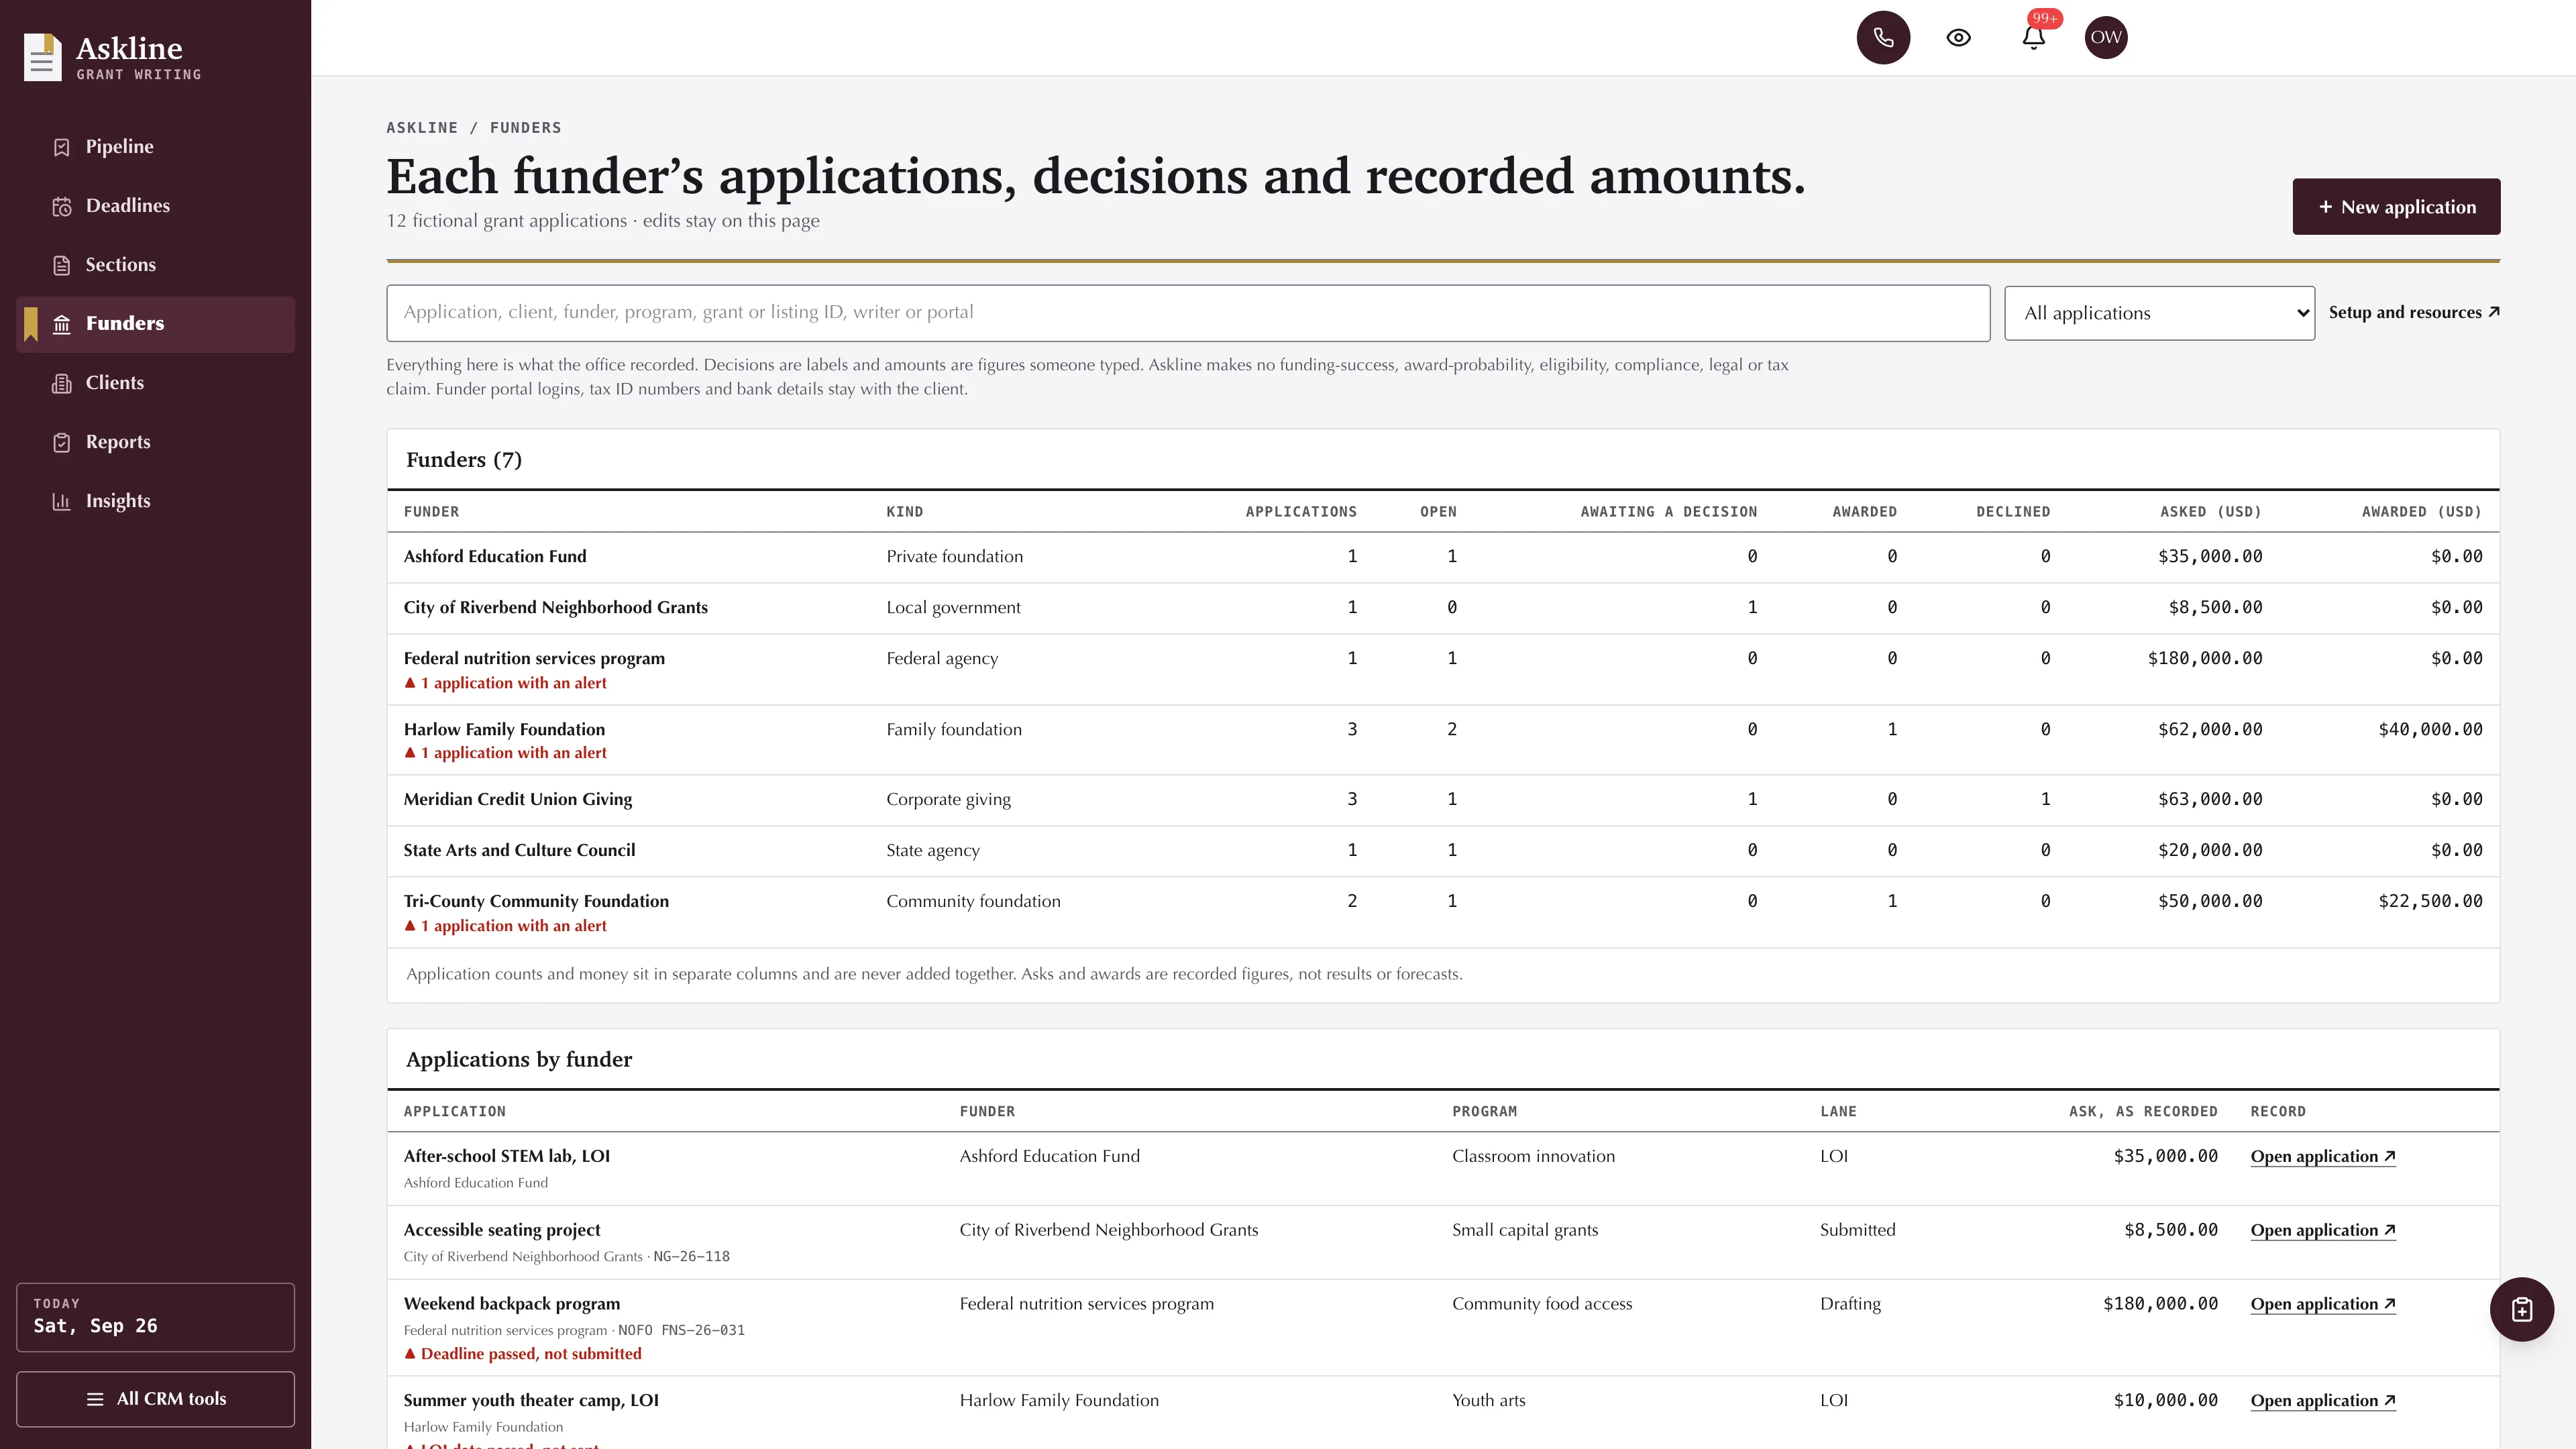Viewport: 2576px width, 1449px height.
Task: Open application for Weekend backpack program
Action: (2323, 1304)
